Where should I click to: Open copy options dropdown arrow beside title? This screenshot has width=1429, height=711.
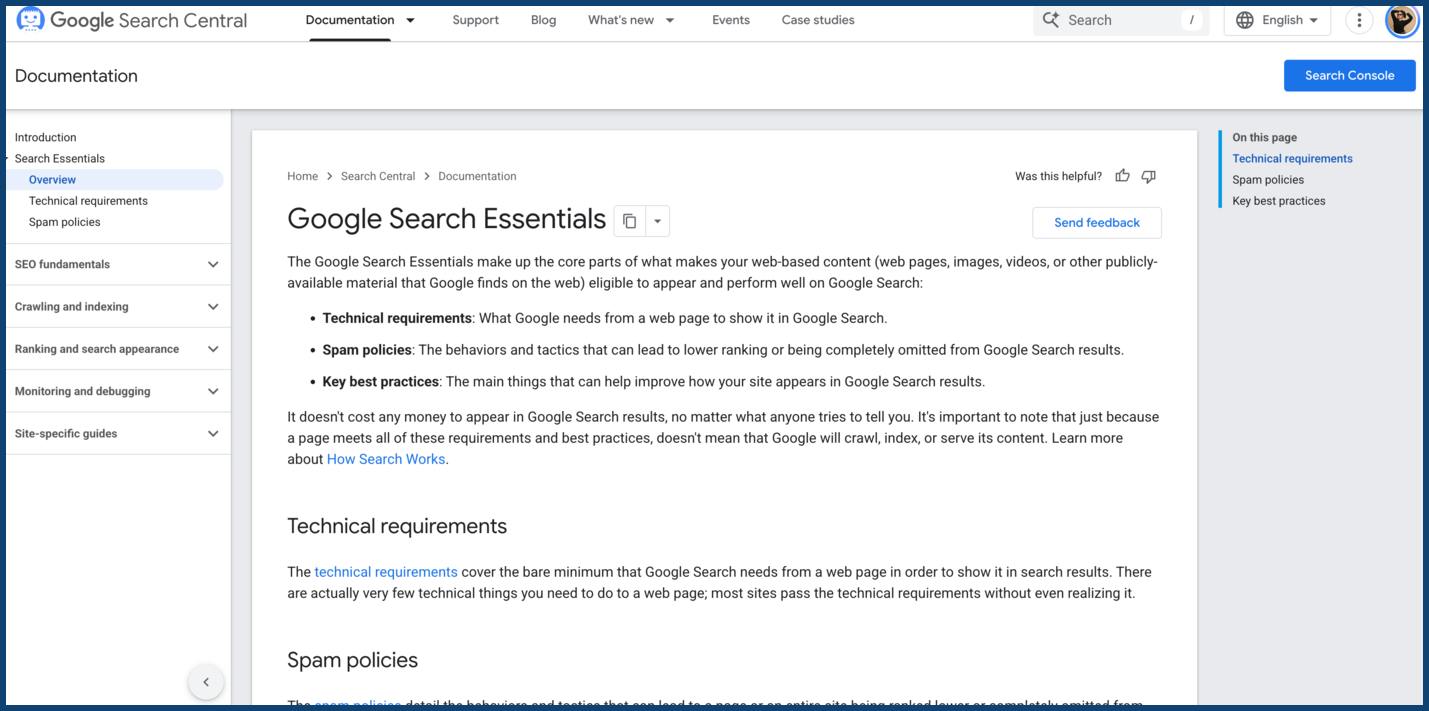(657, 221)
